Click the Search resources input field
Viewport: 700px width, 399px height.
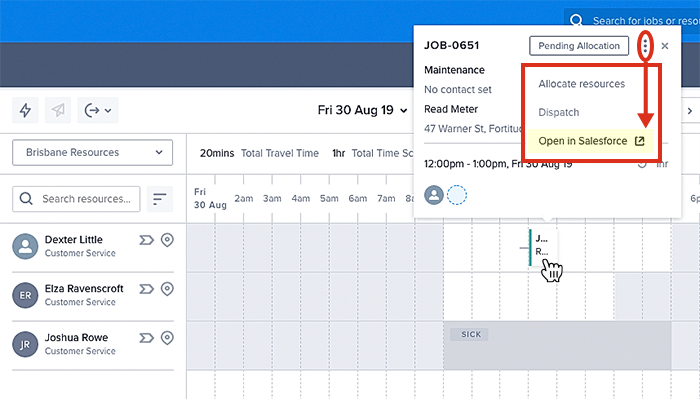(x=76, y=199)
